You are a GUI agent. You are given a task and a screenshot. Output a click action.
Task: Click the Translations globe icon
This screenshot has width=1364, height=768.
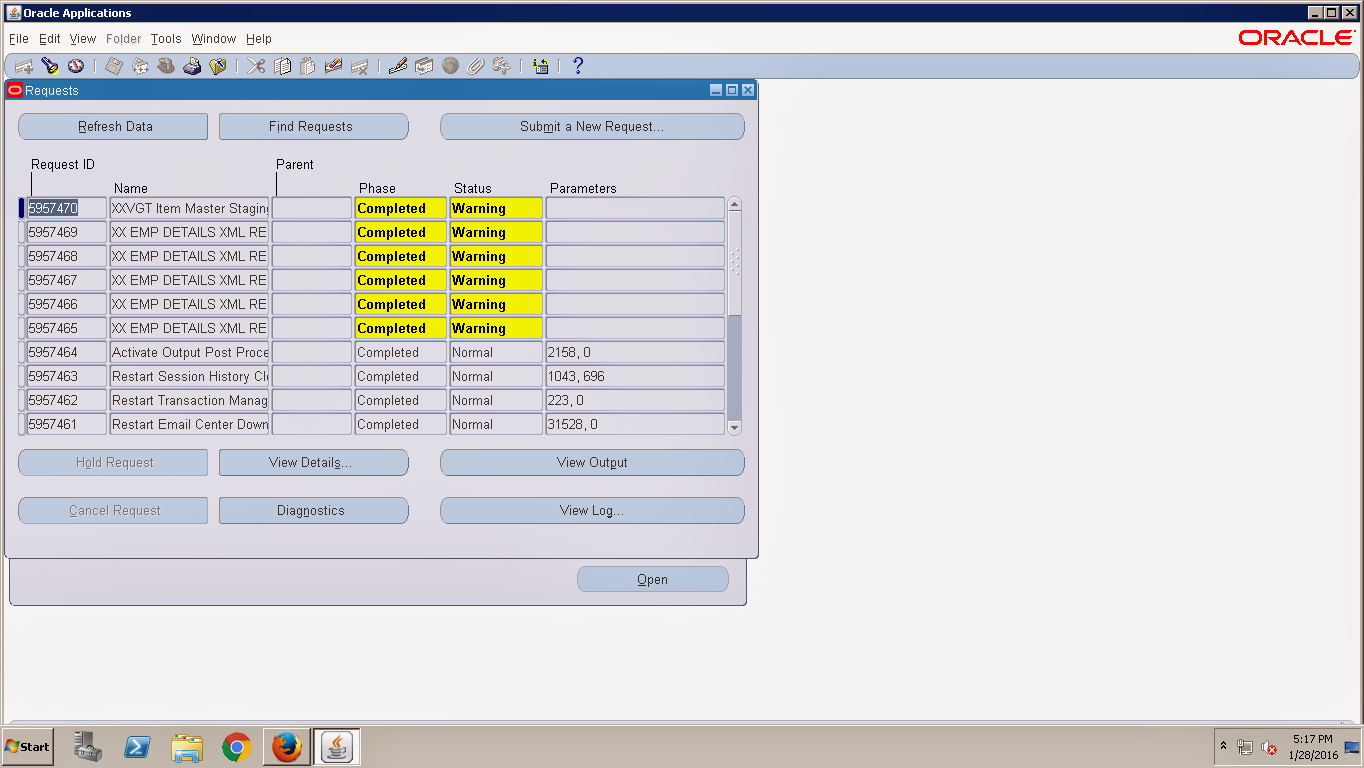[x=450, y=66]
